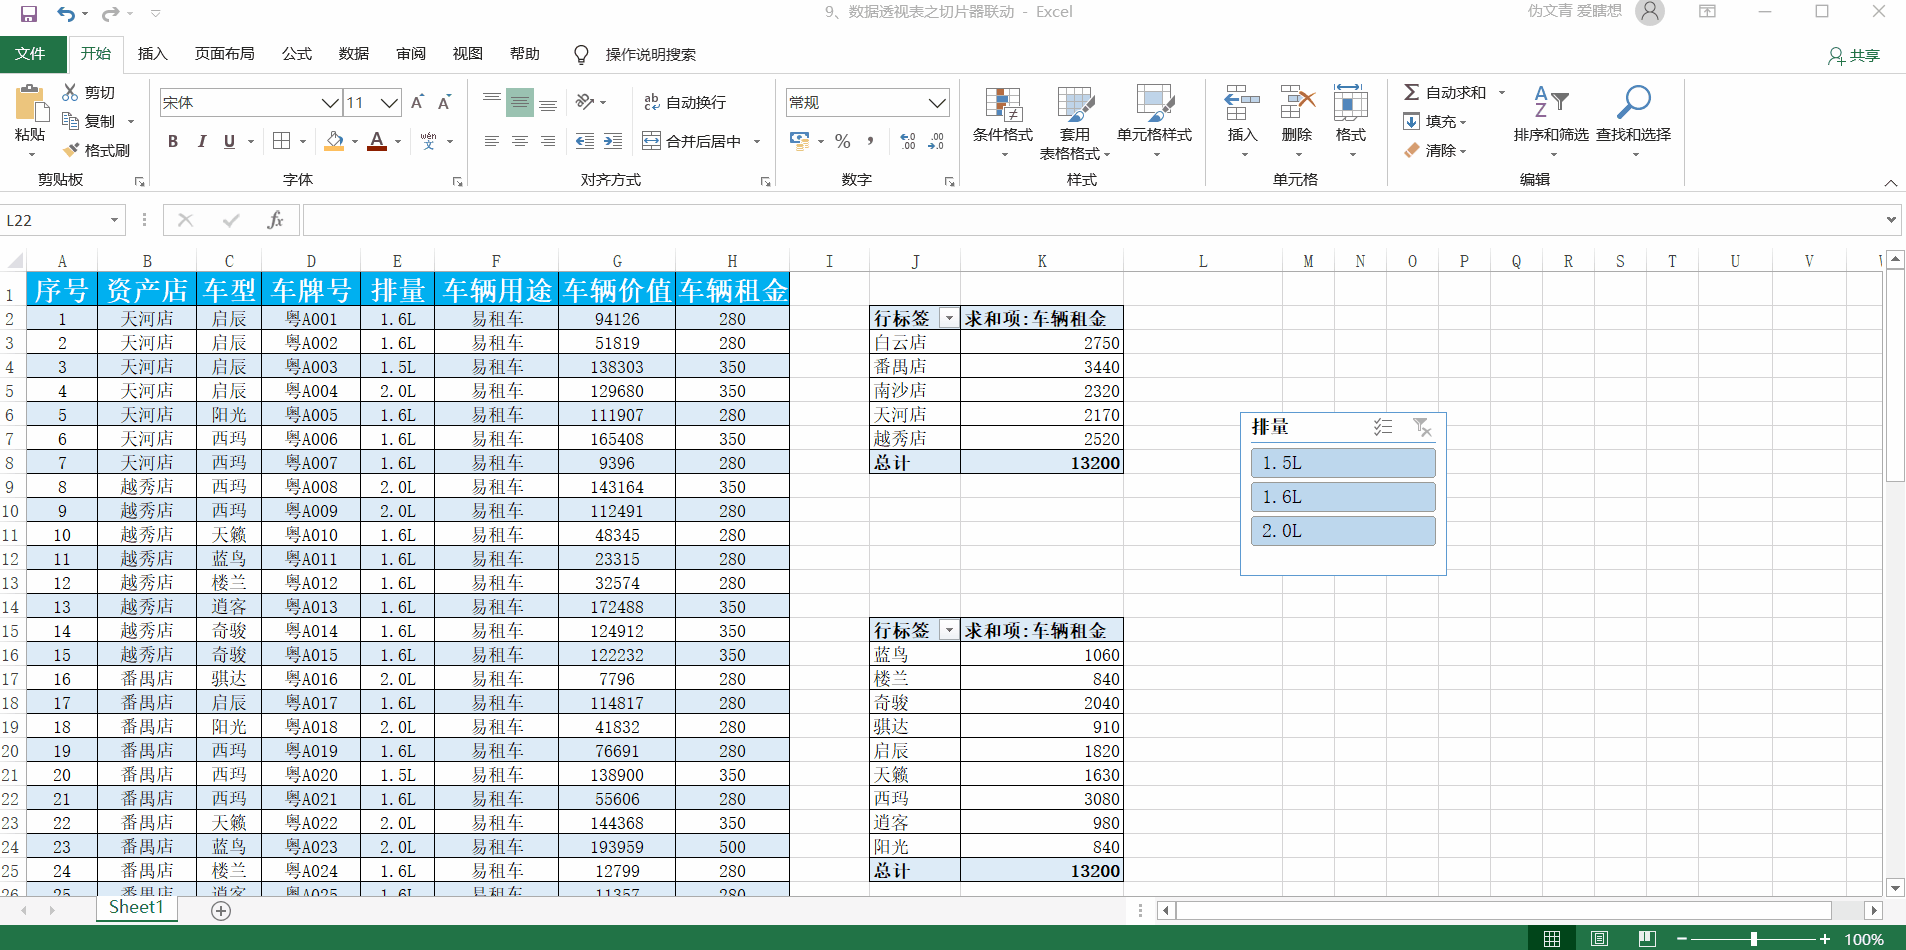Click Insert cells icon
The height and width of the screenshot is (950, 1906).
pyautogui.click(x=1242, y=103)
